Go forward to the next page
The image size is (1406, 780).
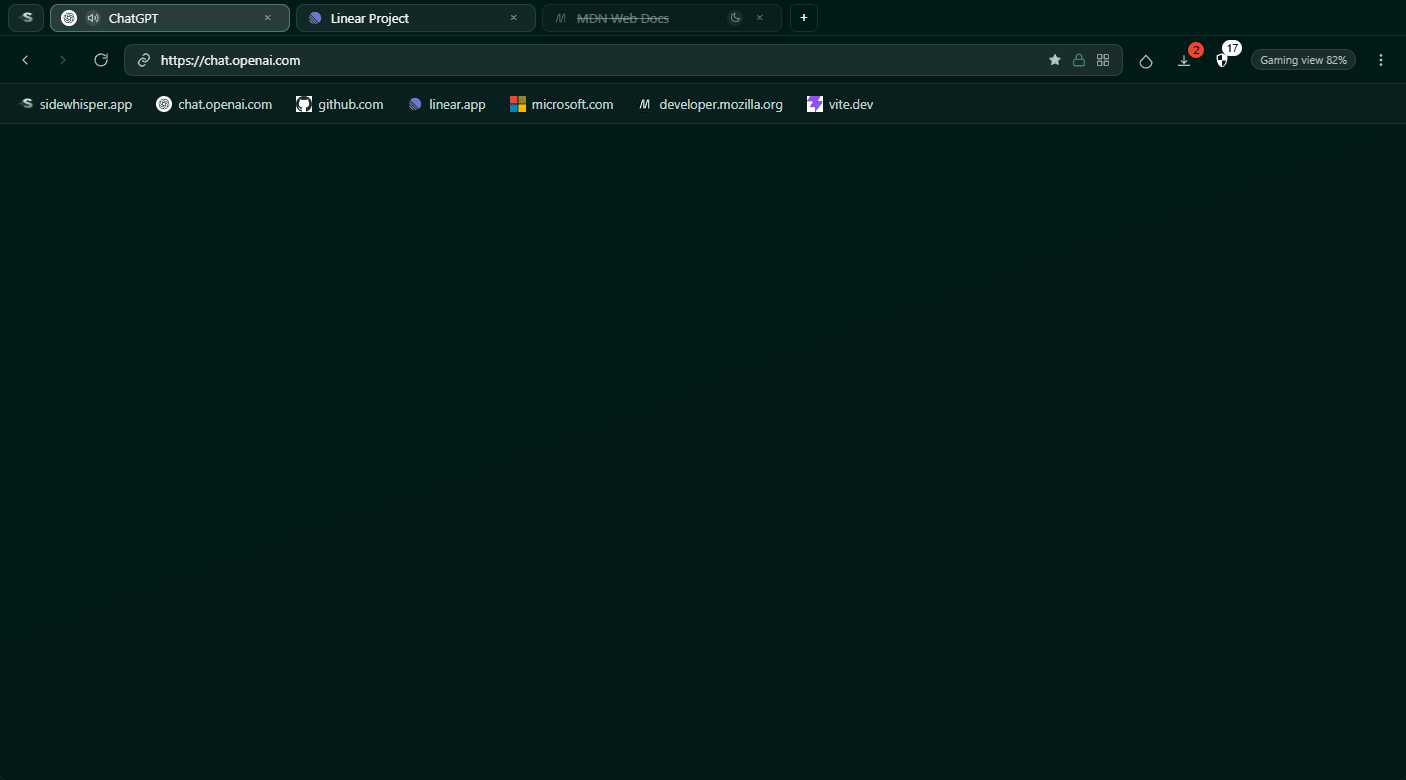click(63, 60)
